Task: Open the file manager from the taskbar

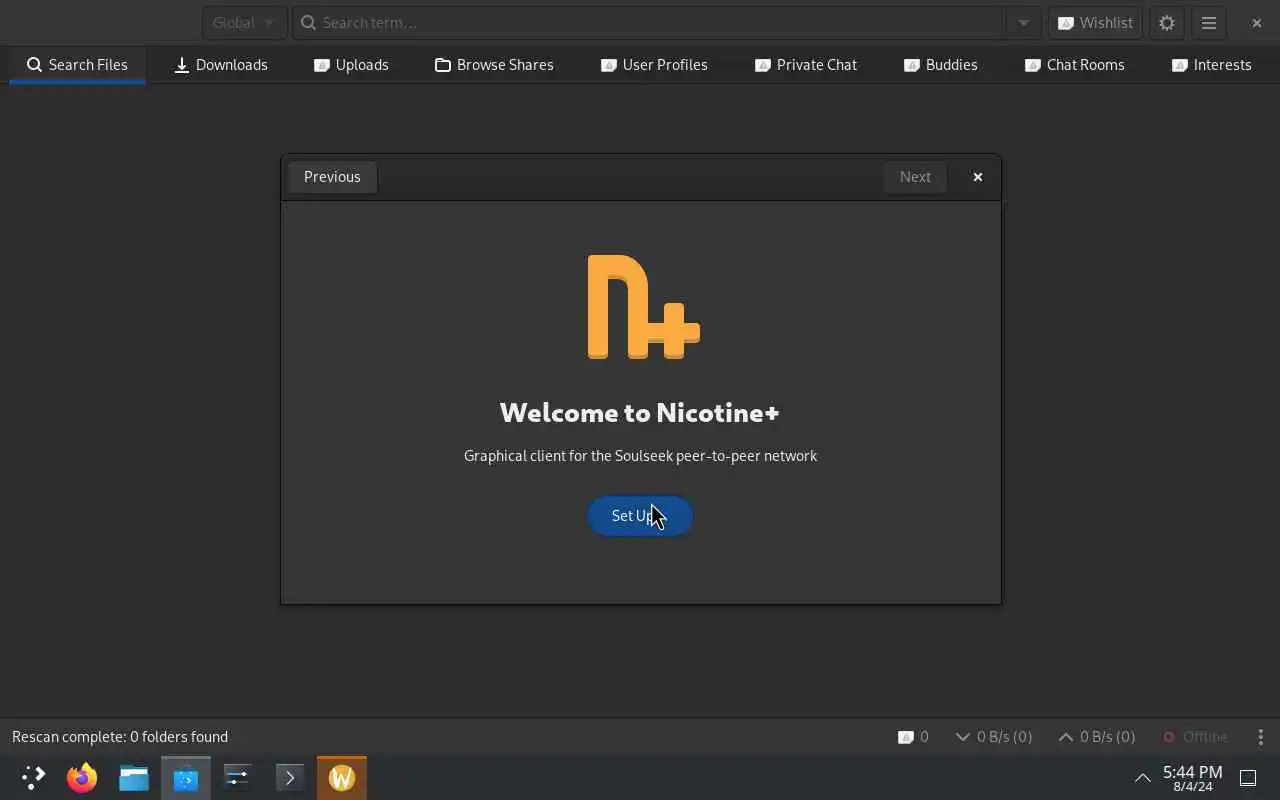Action: click(x=134, y=778)
